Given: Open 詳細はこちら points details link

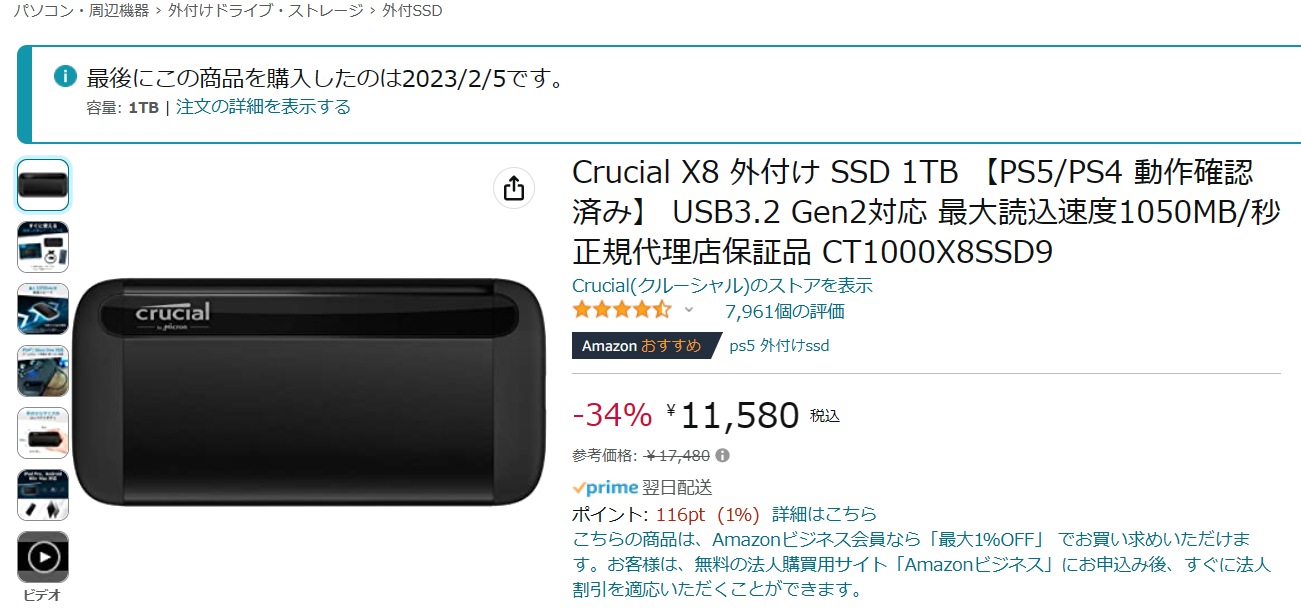Looking at the screenshot, I should click(824, 514).
